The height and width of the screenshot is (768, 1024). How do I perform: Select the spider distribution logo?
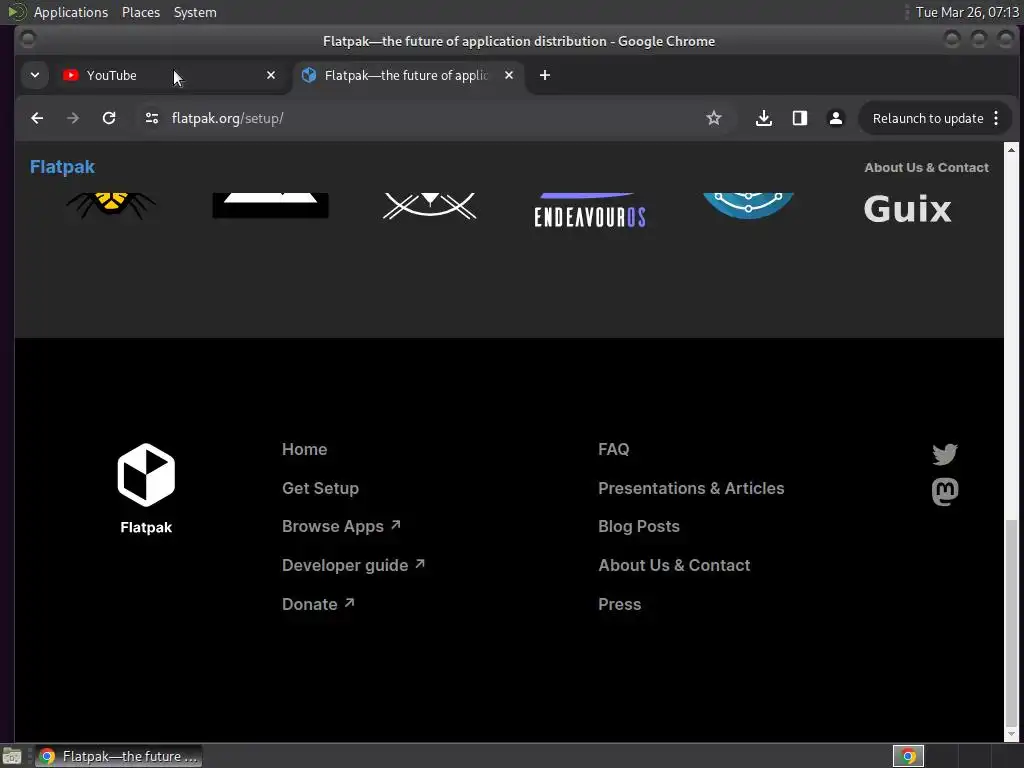(x=111, y=206)
